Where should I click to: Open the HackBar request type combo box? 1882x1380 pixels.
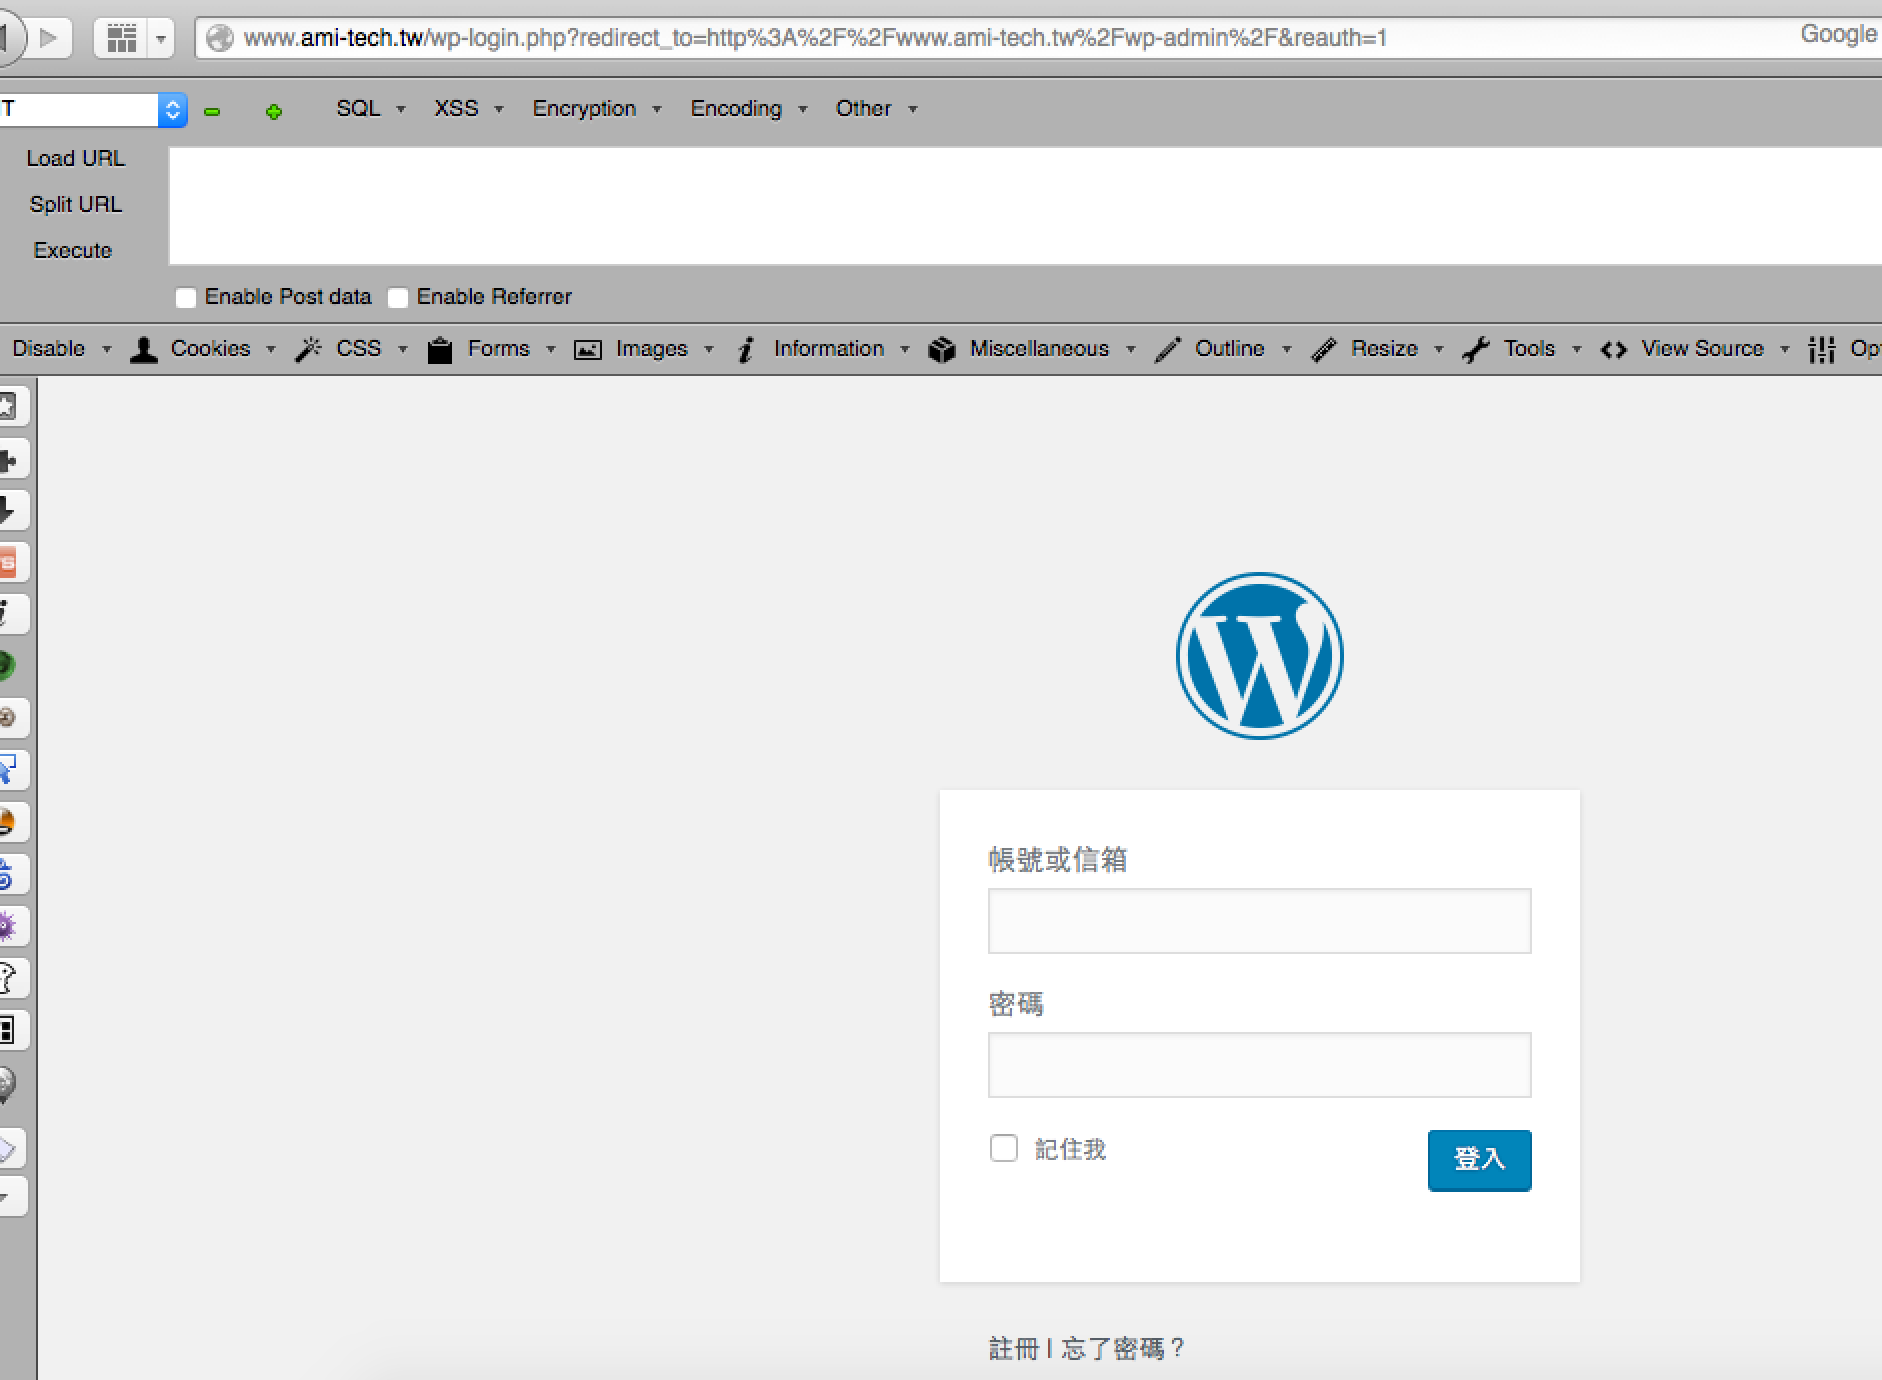pos(92,109)
